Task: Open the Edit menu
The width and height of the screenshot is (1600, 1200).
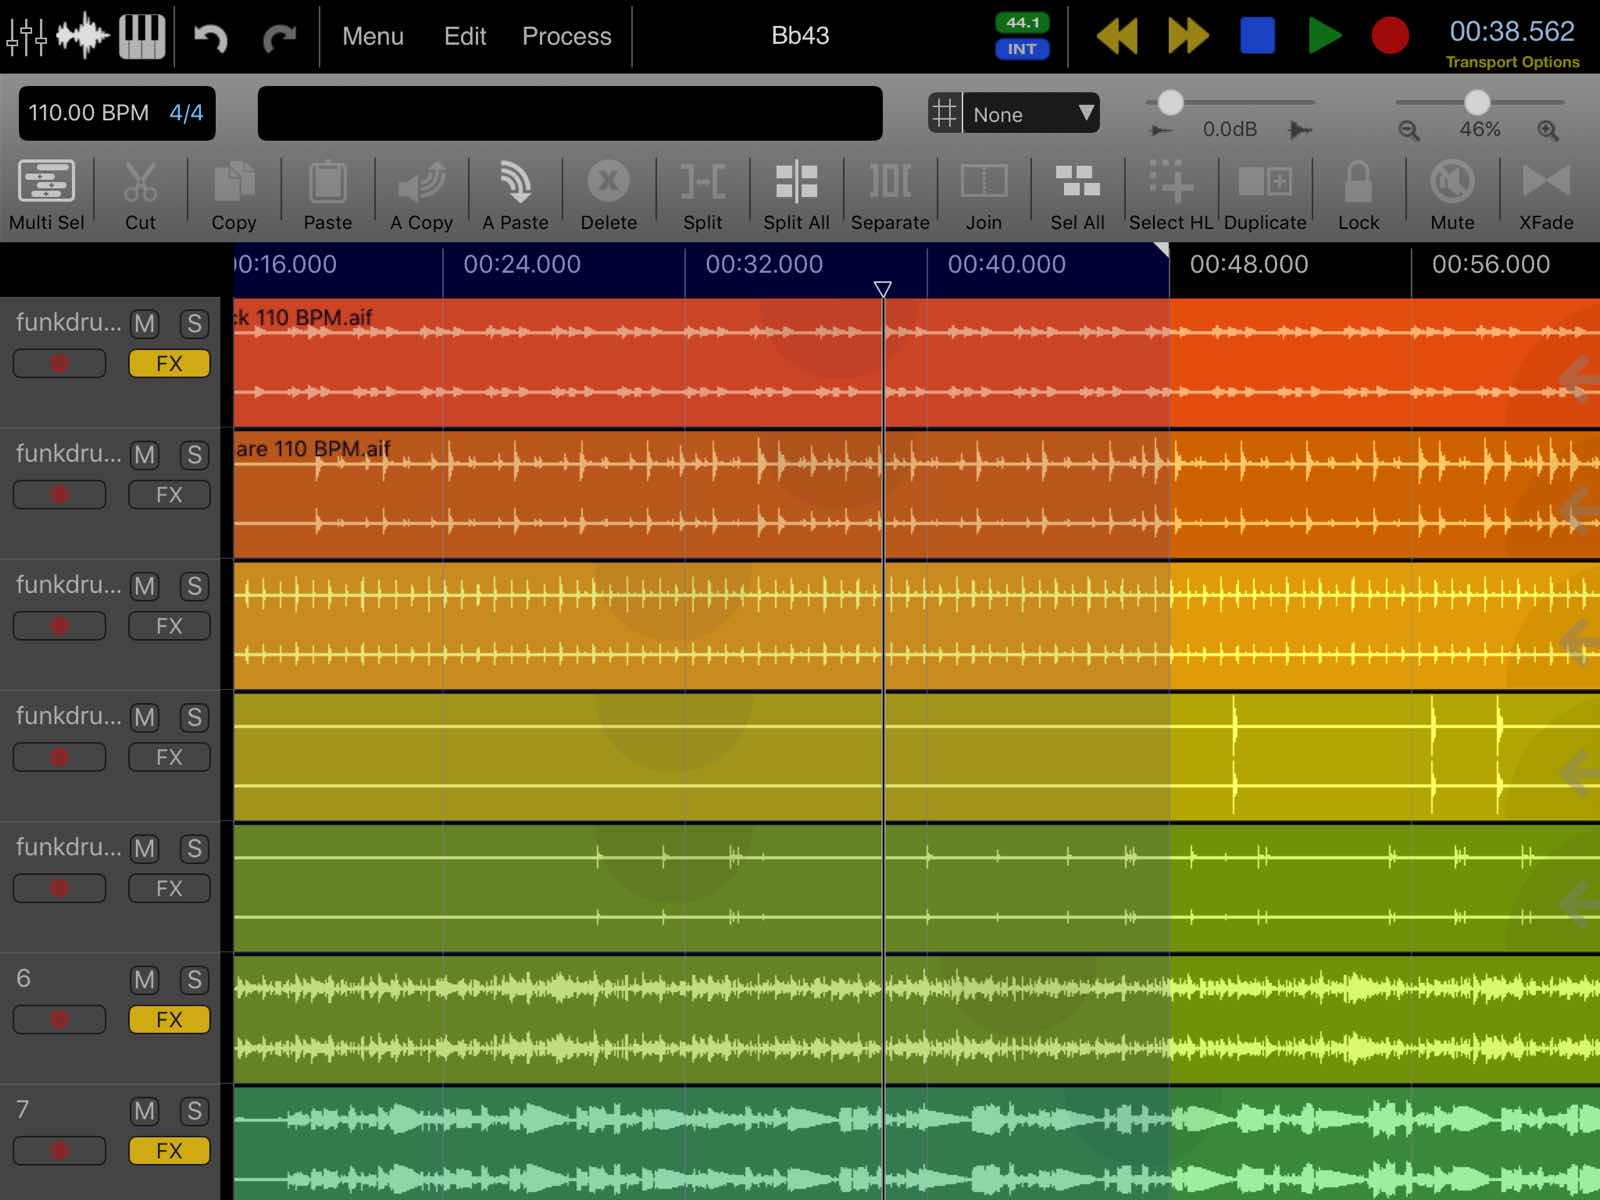Action: [x=465, y=36]
